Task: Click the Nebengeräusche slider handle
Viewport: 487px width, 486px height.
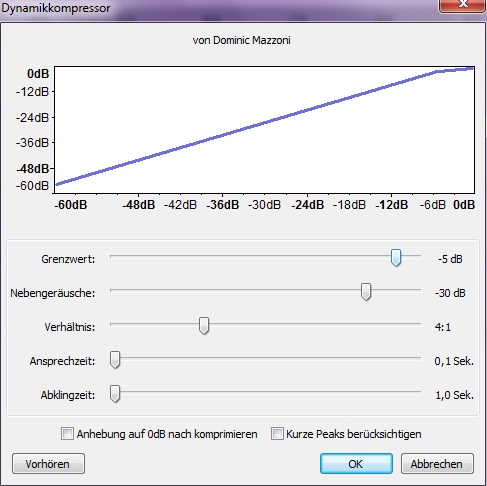Action: [366, 292]
